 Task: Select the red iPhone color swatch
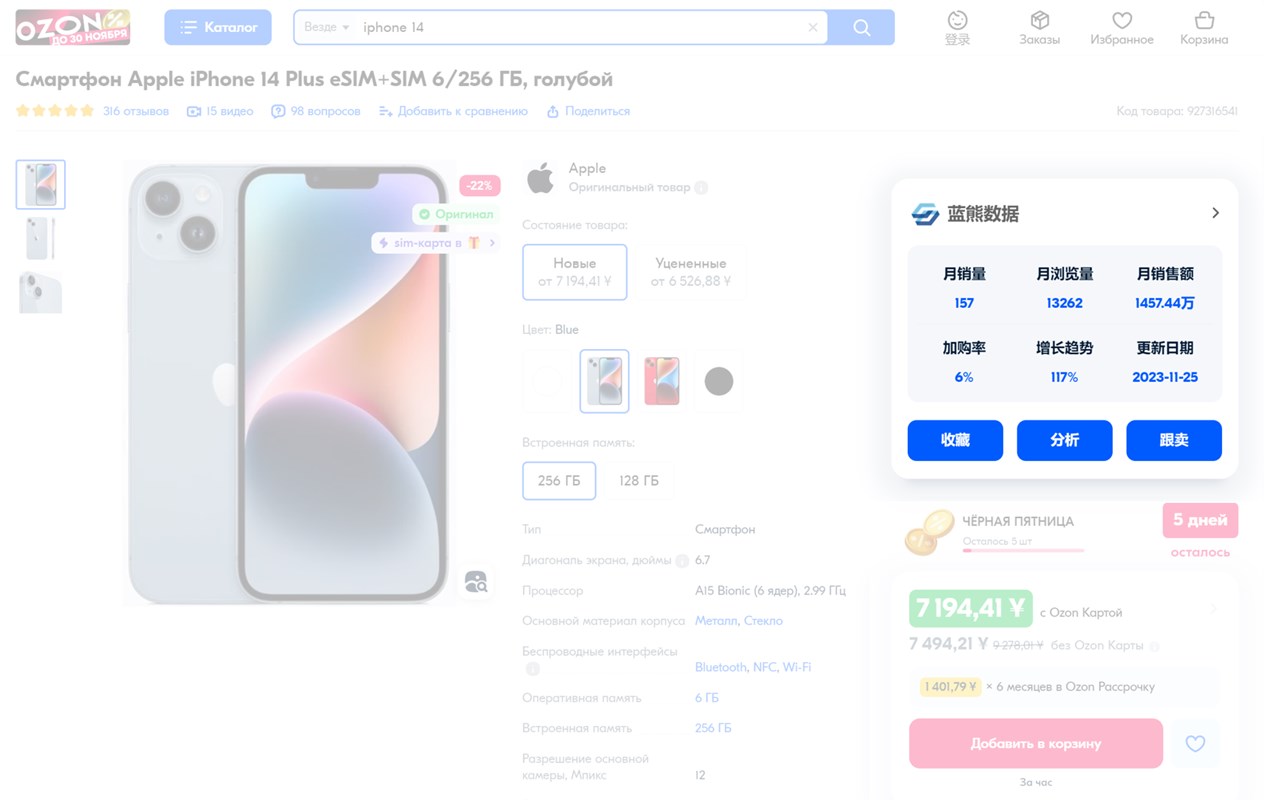point(662,381)
